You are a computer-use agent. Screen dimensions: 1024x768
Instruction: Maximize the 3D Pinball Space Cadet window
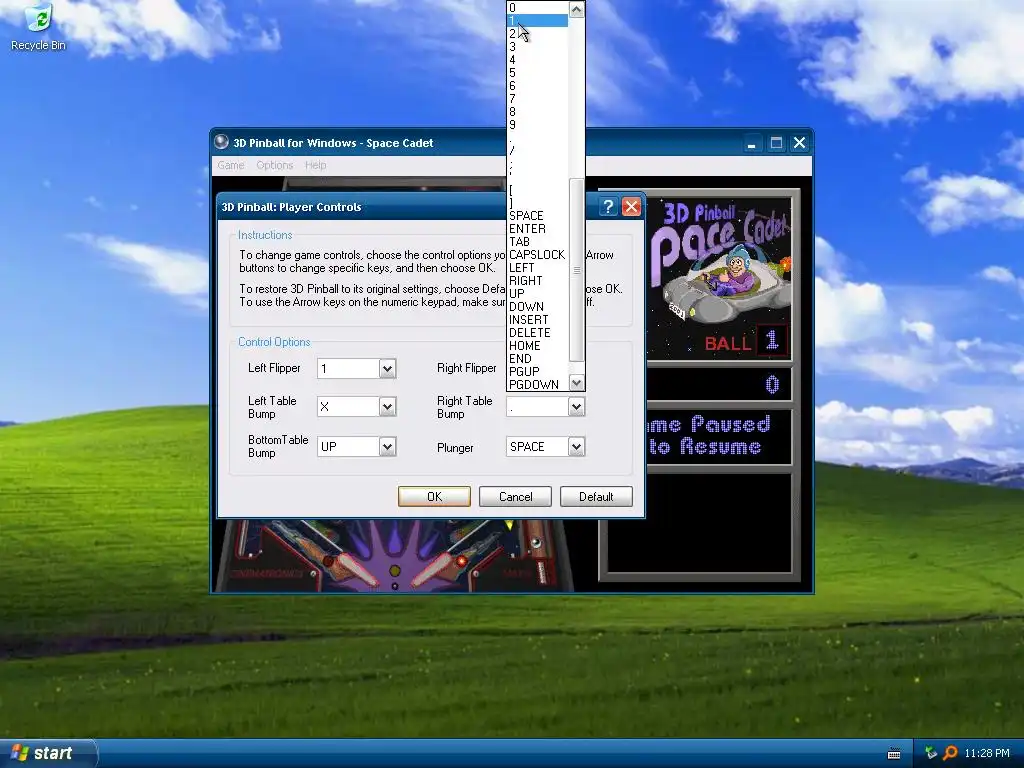click(776, 143)
